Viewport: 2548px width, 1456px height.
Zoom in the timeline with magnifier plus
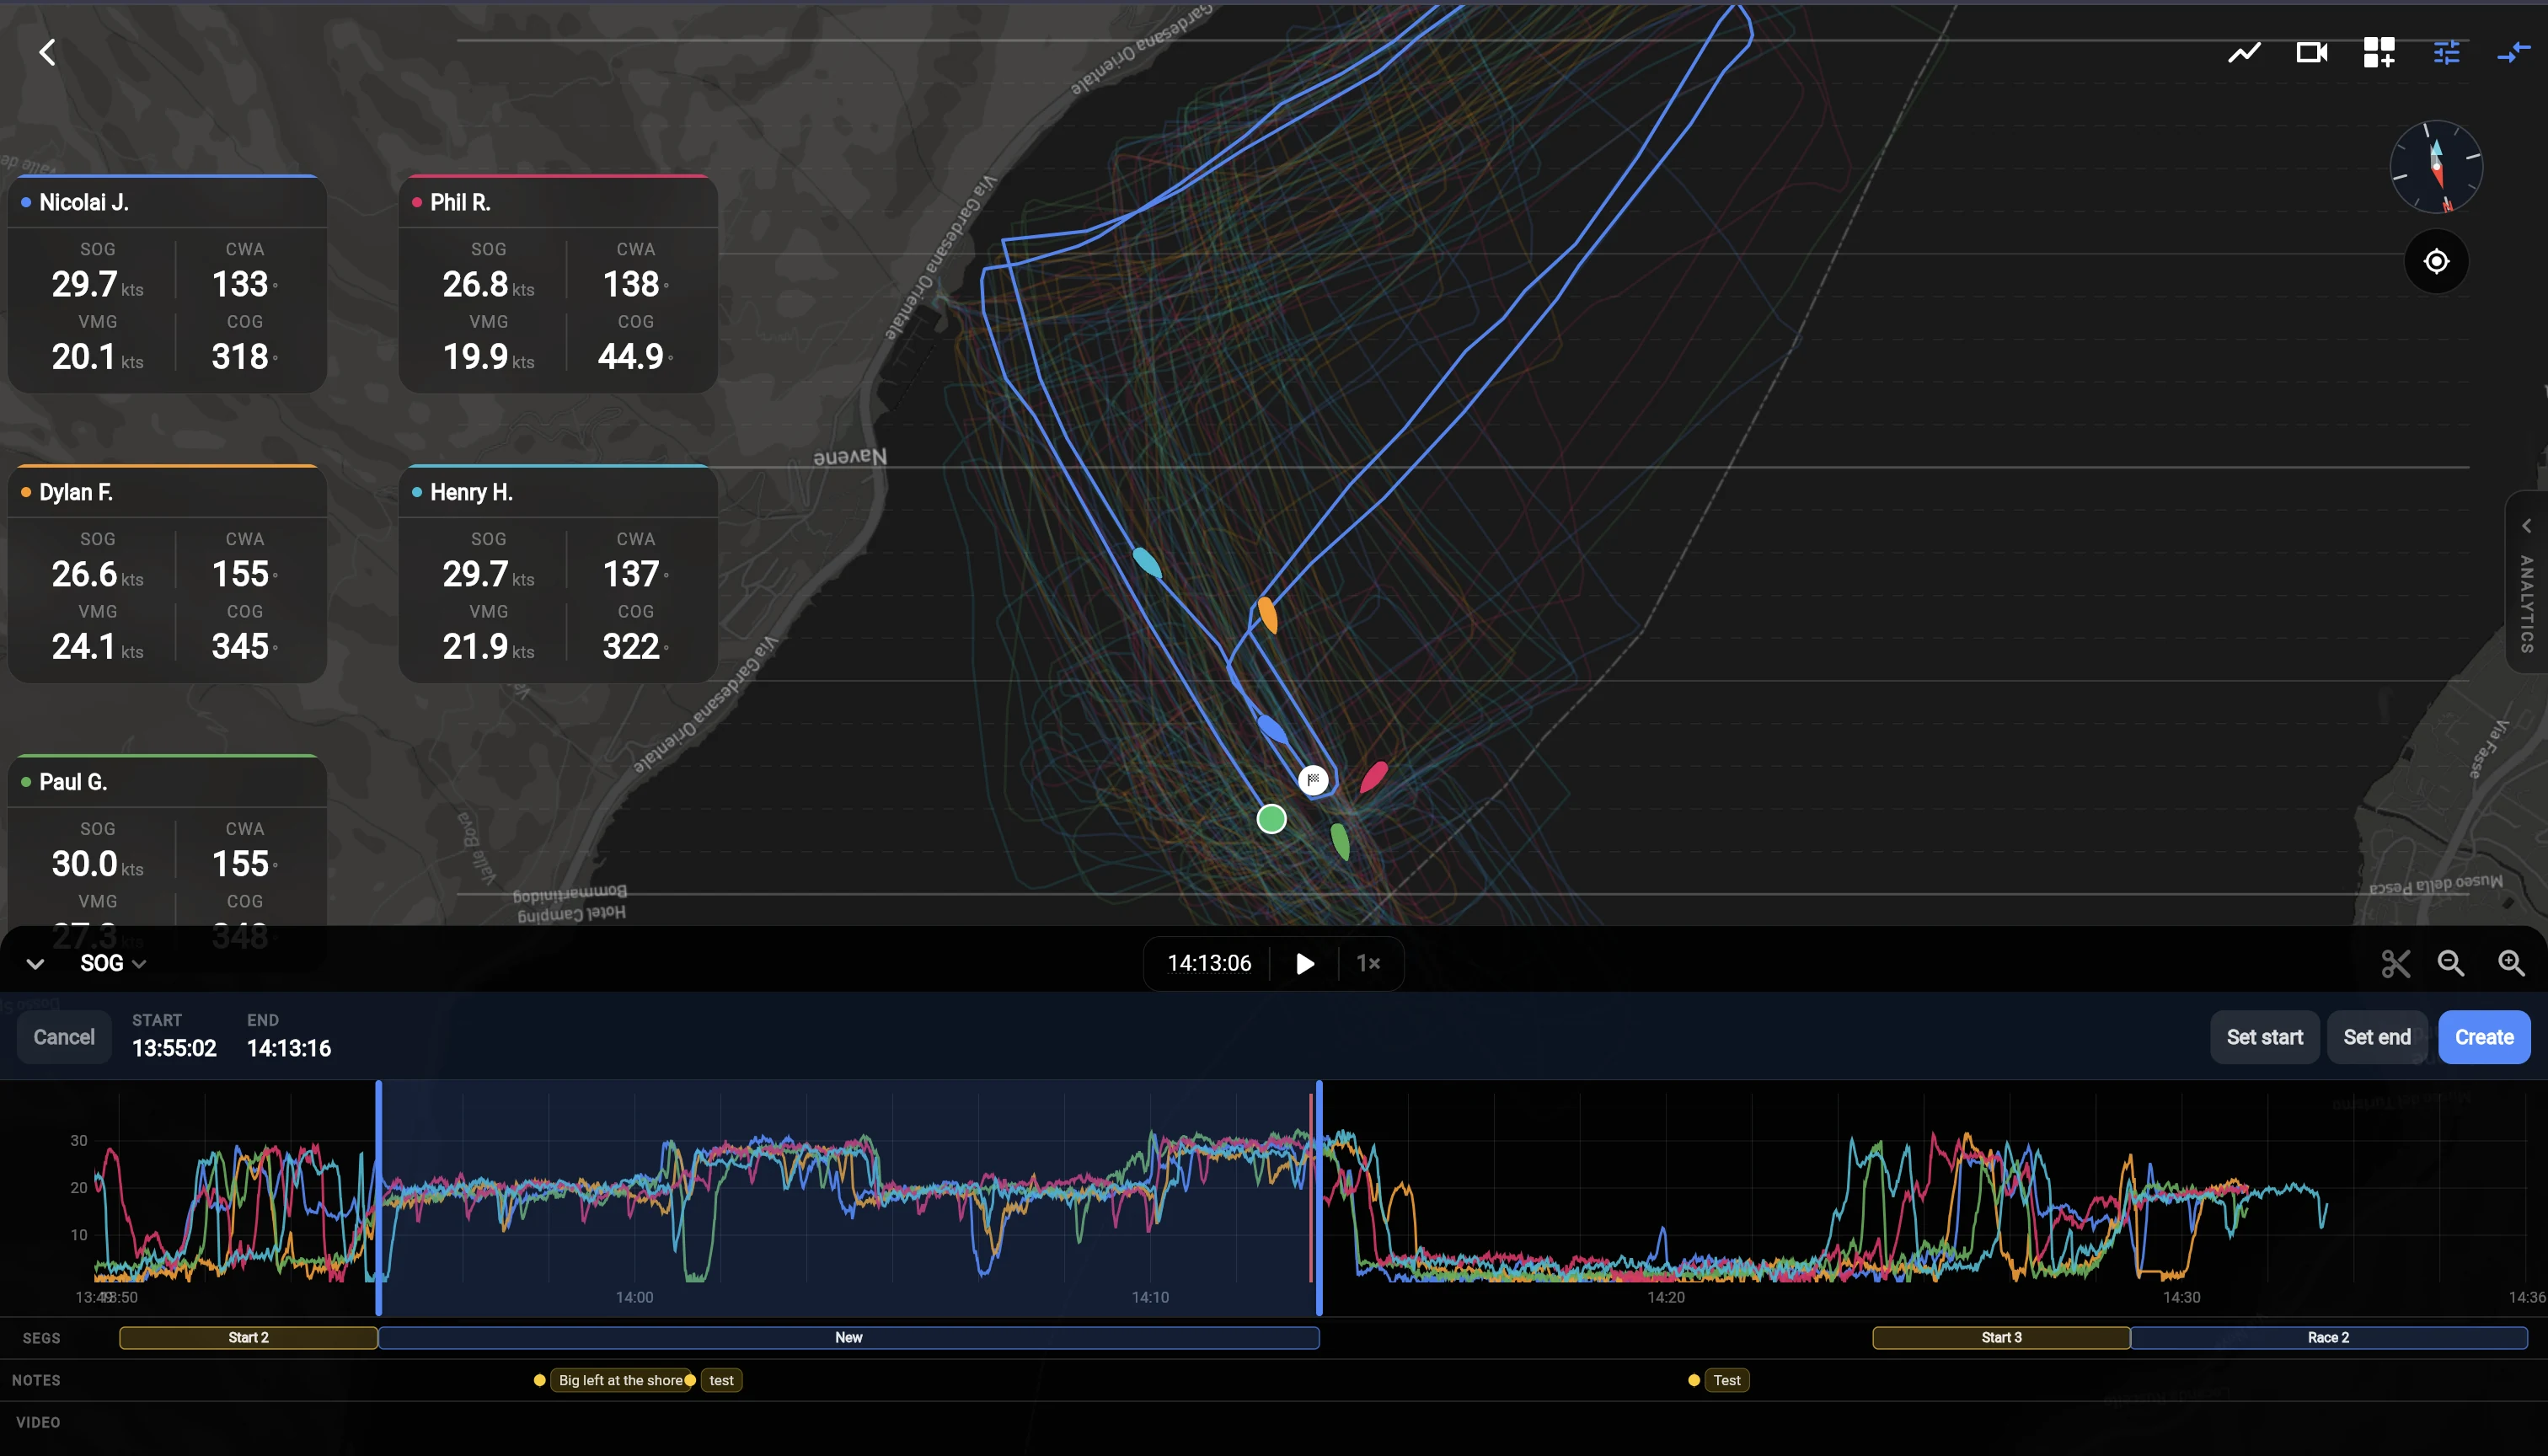click(x=2511, y=963)
